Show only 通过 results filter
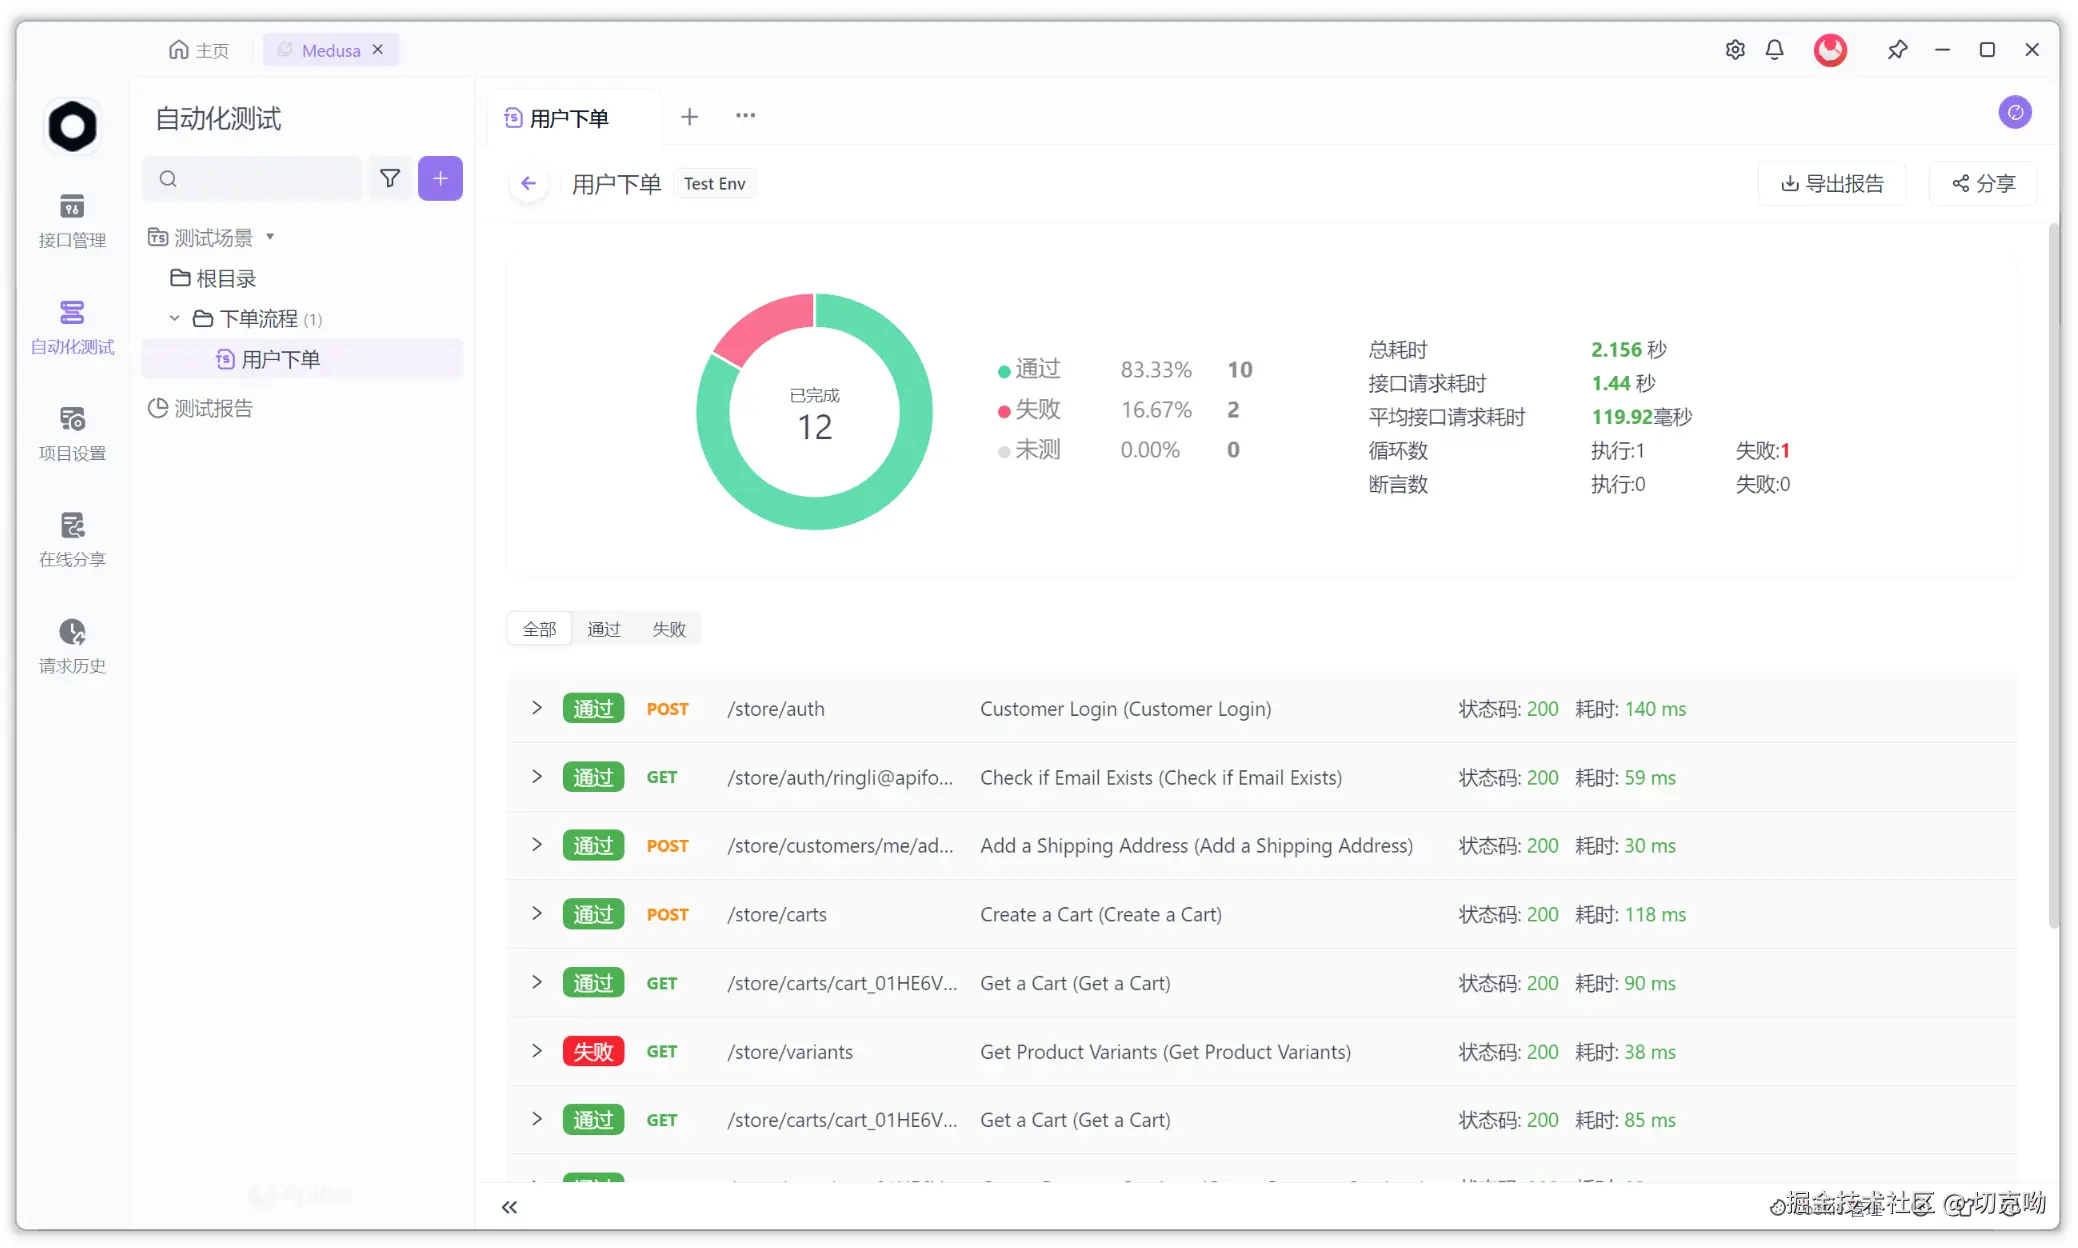2078x1248 pixels. pos(604,629)
